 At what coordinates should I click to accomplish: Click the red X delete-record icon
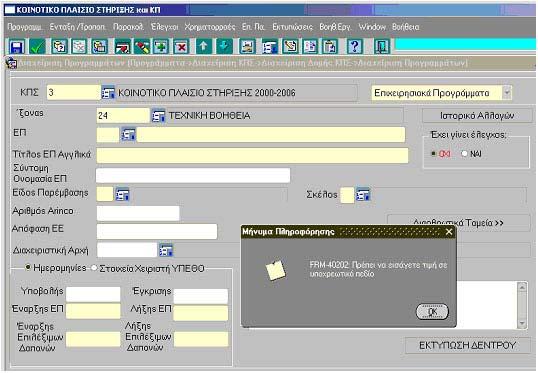181,46
